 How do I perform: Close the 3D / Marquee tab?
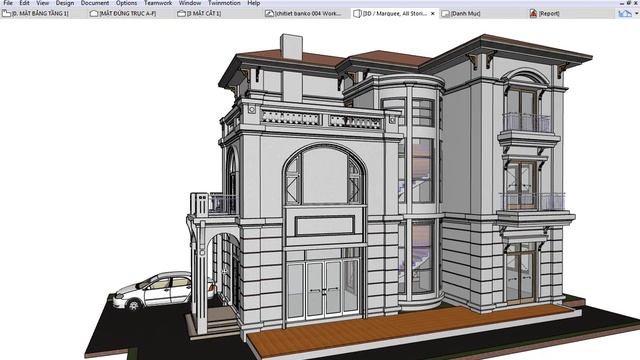(433, 13)
